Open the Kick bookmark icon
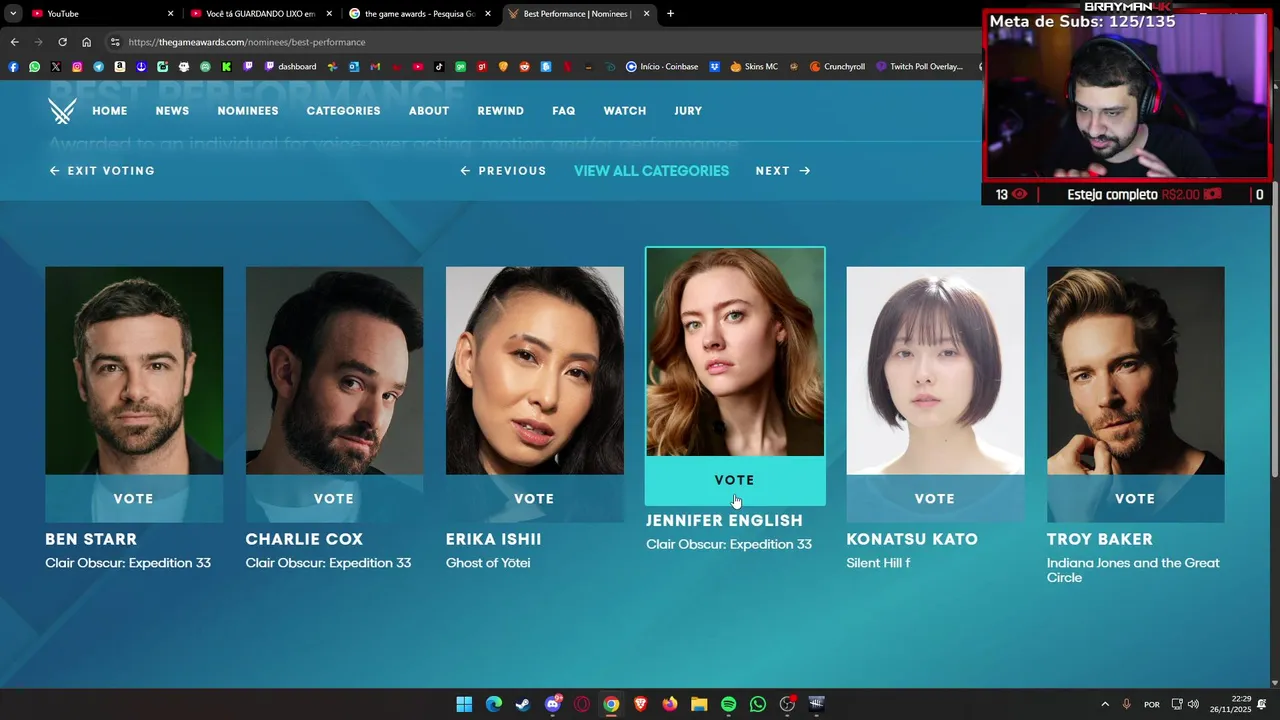The height and width of the screenshot is (720, 1280). point(227,67)
